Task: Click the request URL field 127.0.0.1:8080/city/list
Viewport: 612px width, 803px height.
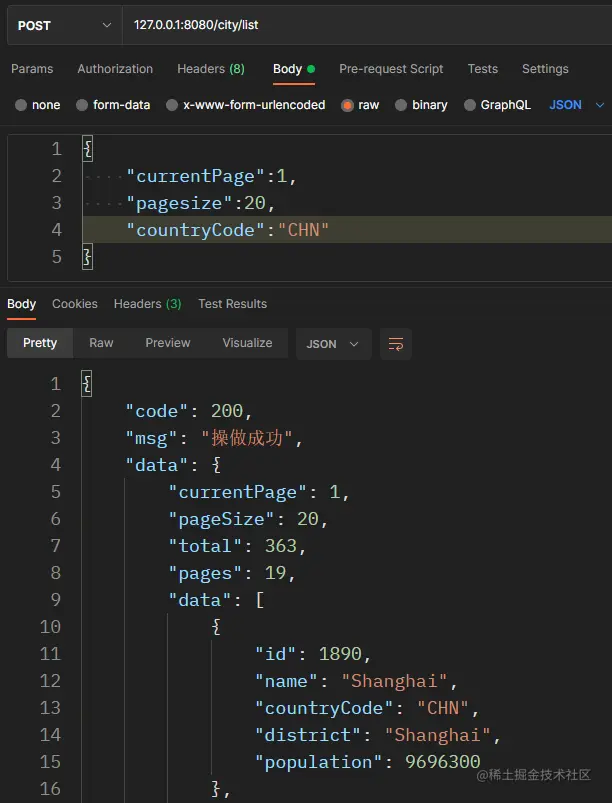Action: (367, 25)
